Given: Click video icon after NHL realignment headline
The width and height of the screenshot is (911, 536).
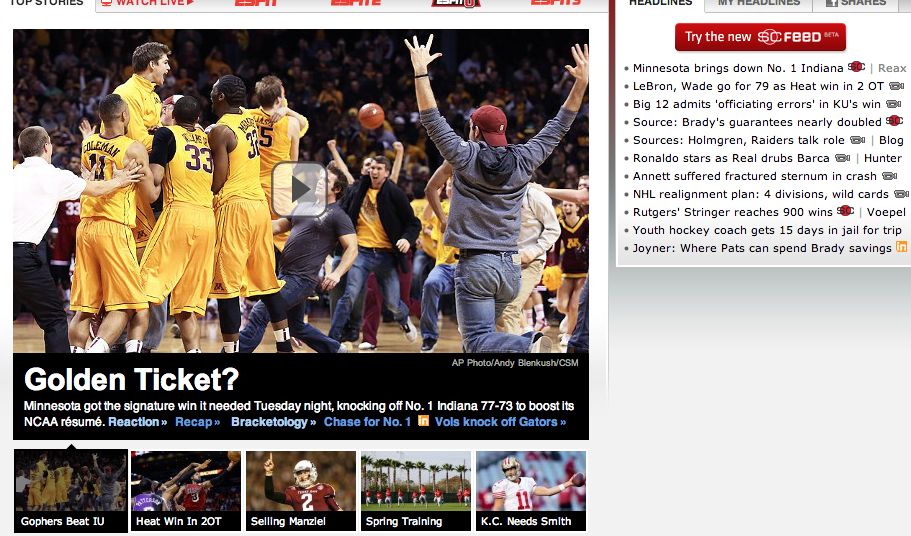Looking at the screenshot, I should [902, 194].
